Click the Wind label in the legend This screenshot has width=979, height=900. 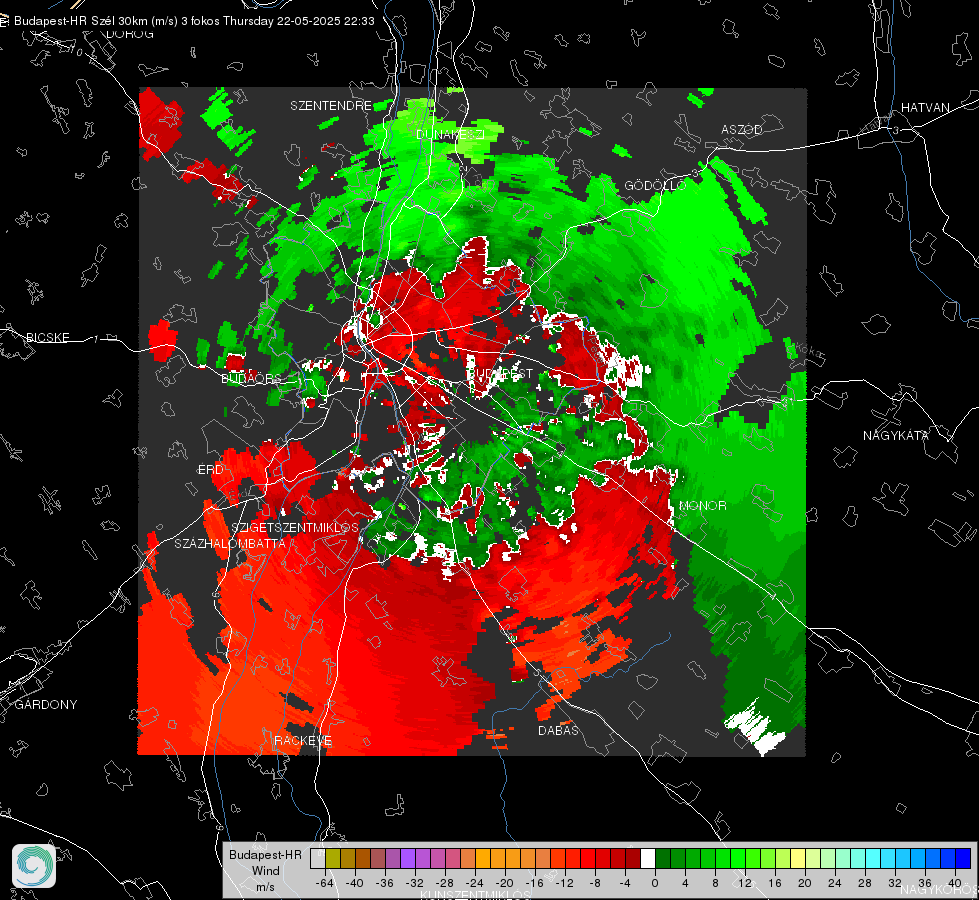click(265, 871)
